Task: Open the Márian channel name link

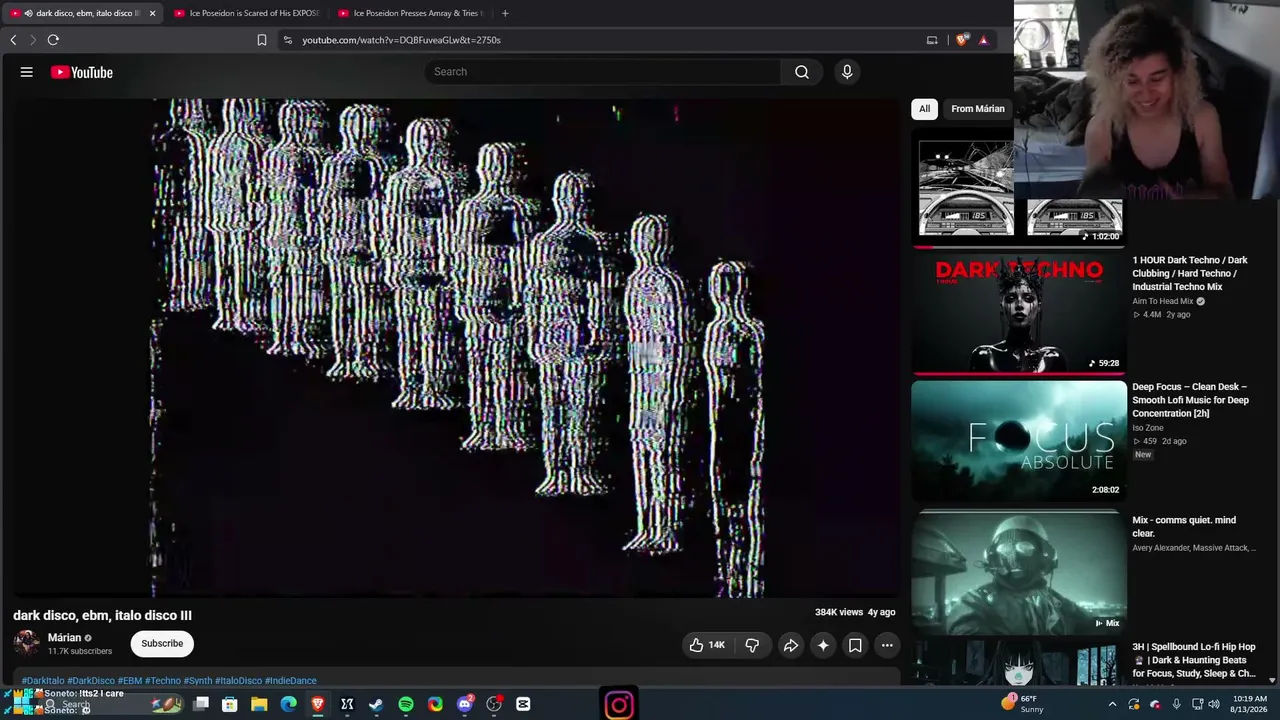Action: pyautogui.click(x=64, y=638)
